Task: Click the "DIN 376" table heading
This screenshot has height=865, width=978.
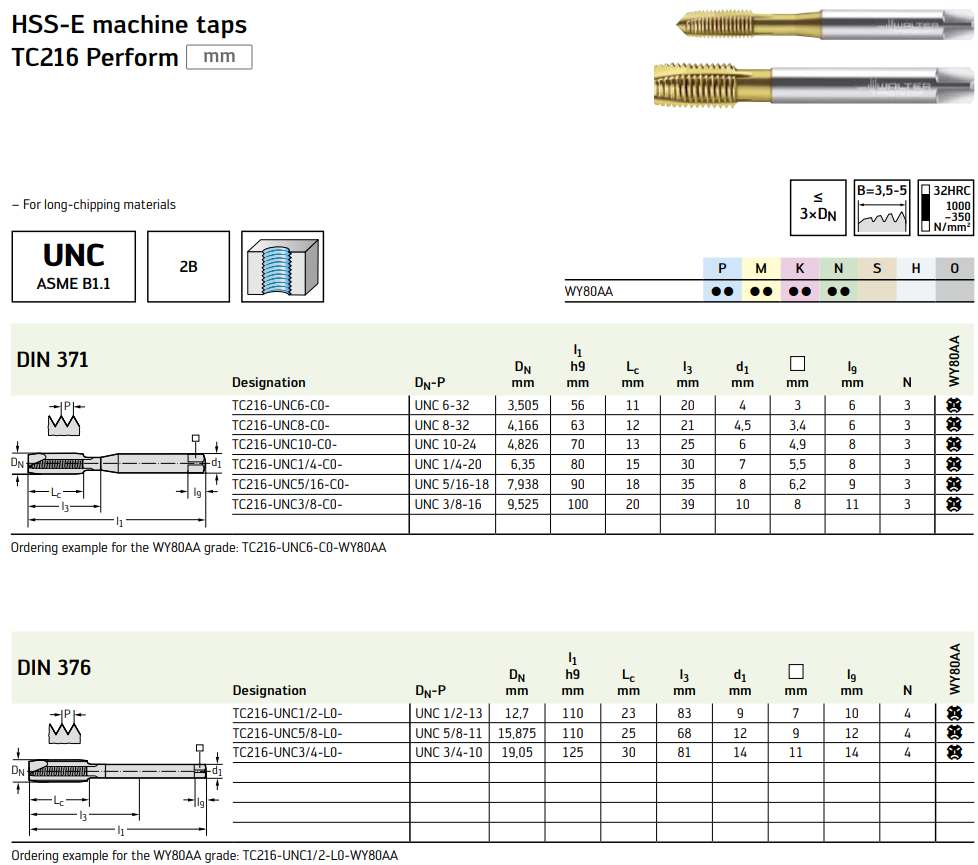Action: (x=54, y=668)
